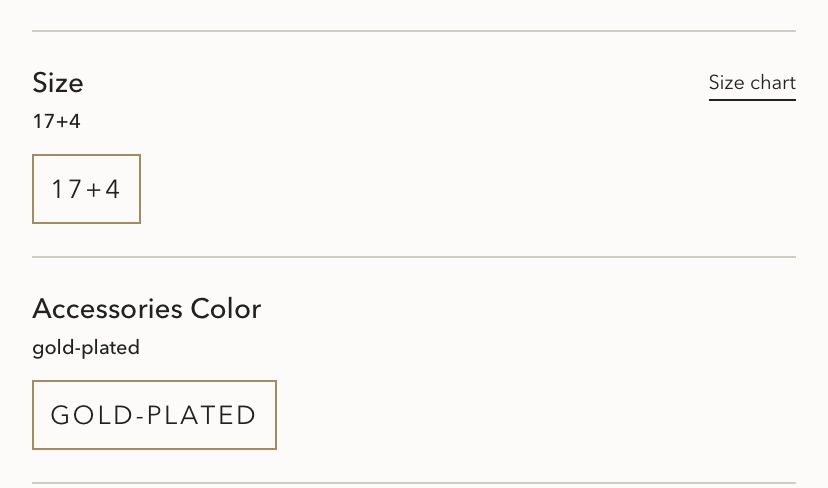Click the lowercase gold-plated text under Accessories Color
This screenshot has height=488, width=828.
86,348
